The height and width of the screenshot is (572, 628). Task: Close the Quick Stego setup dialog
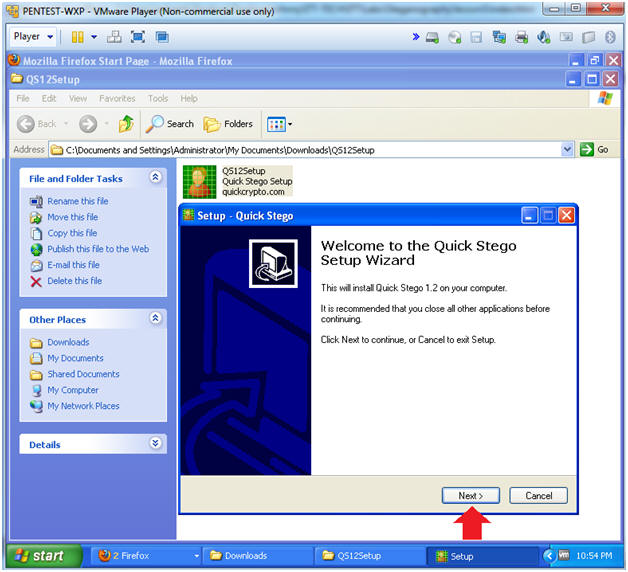(x=567, y=216)
